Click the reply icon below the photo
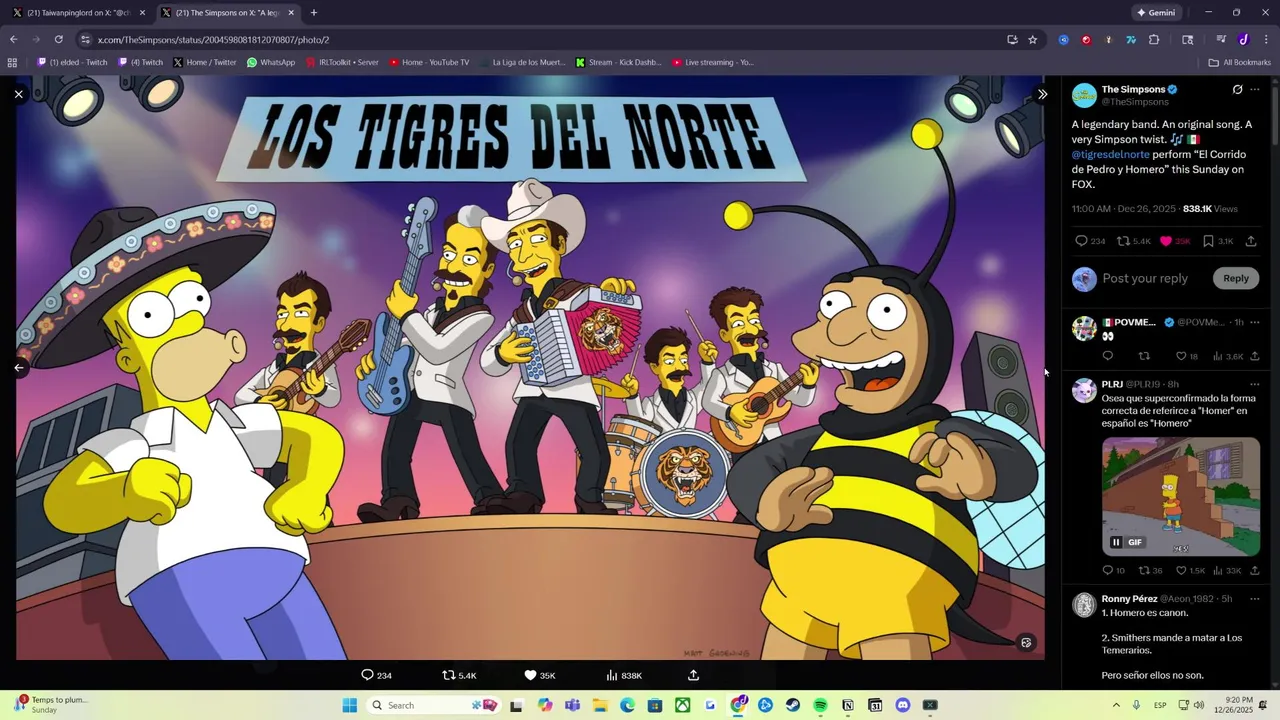1280x720 pixels. 367,675
